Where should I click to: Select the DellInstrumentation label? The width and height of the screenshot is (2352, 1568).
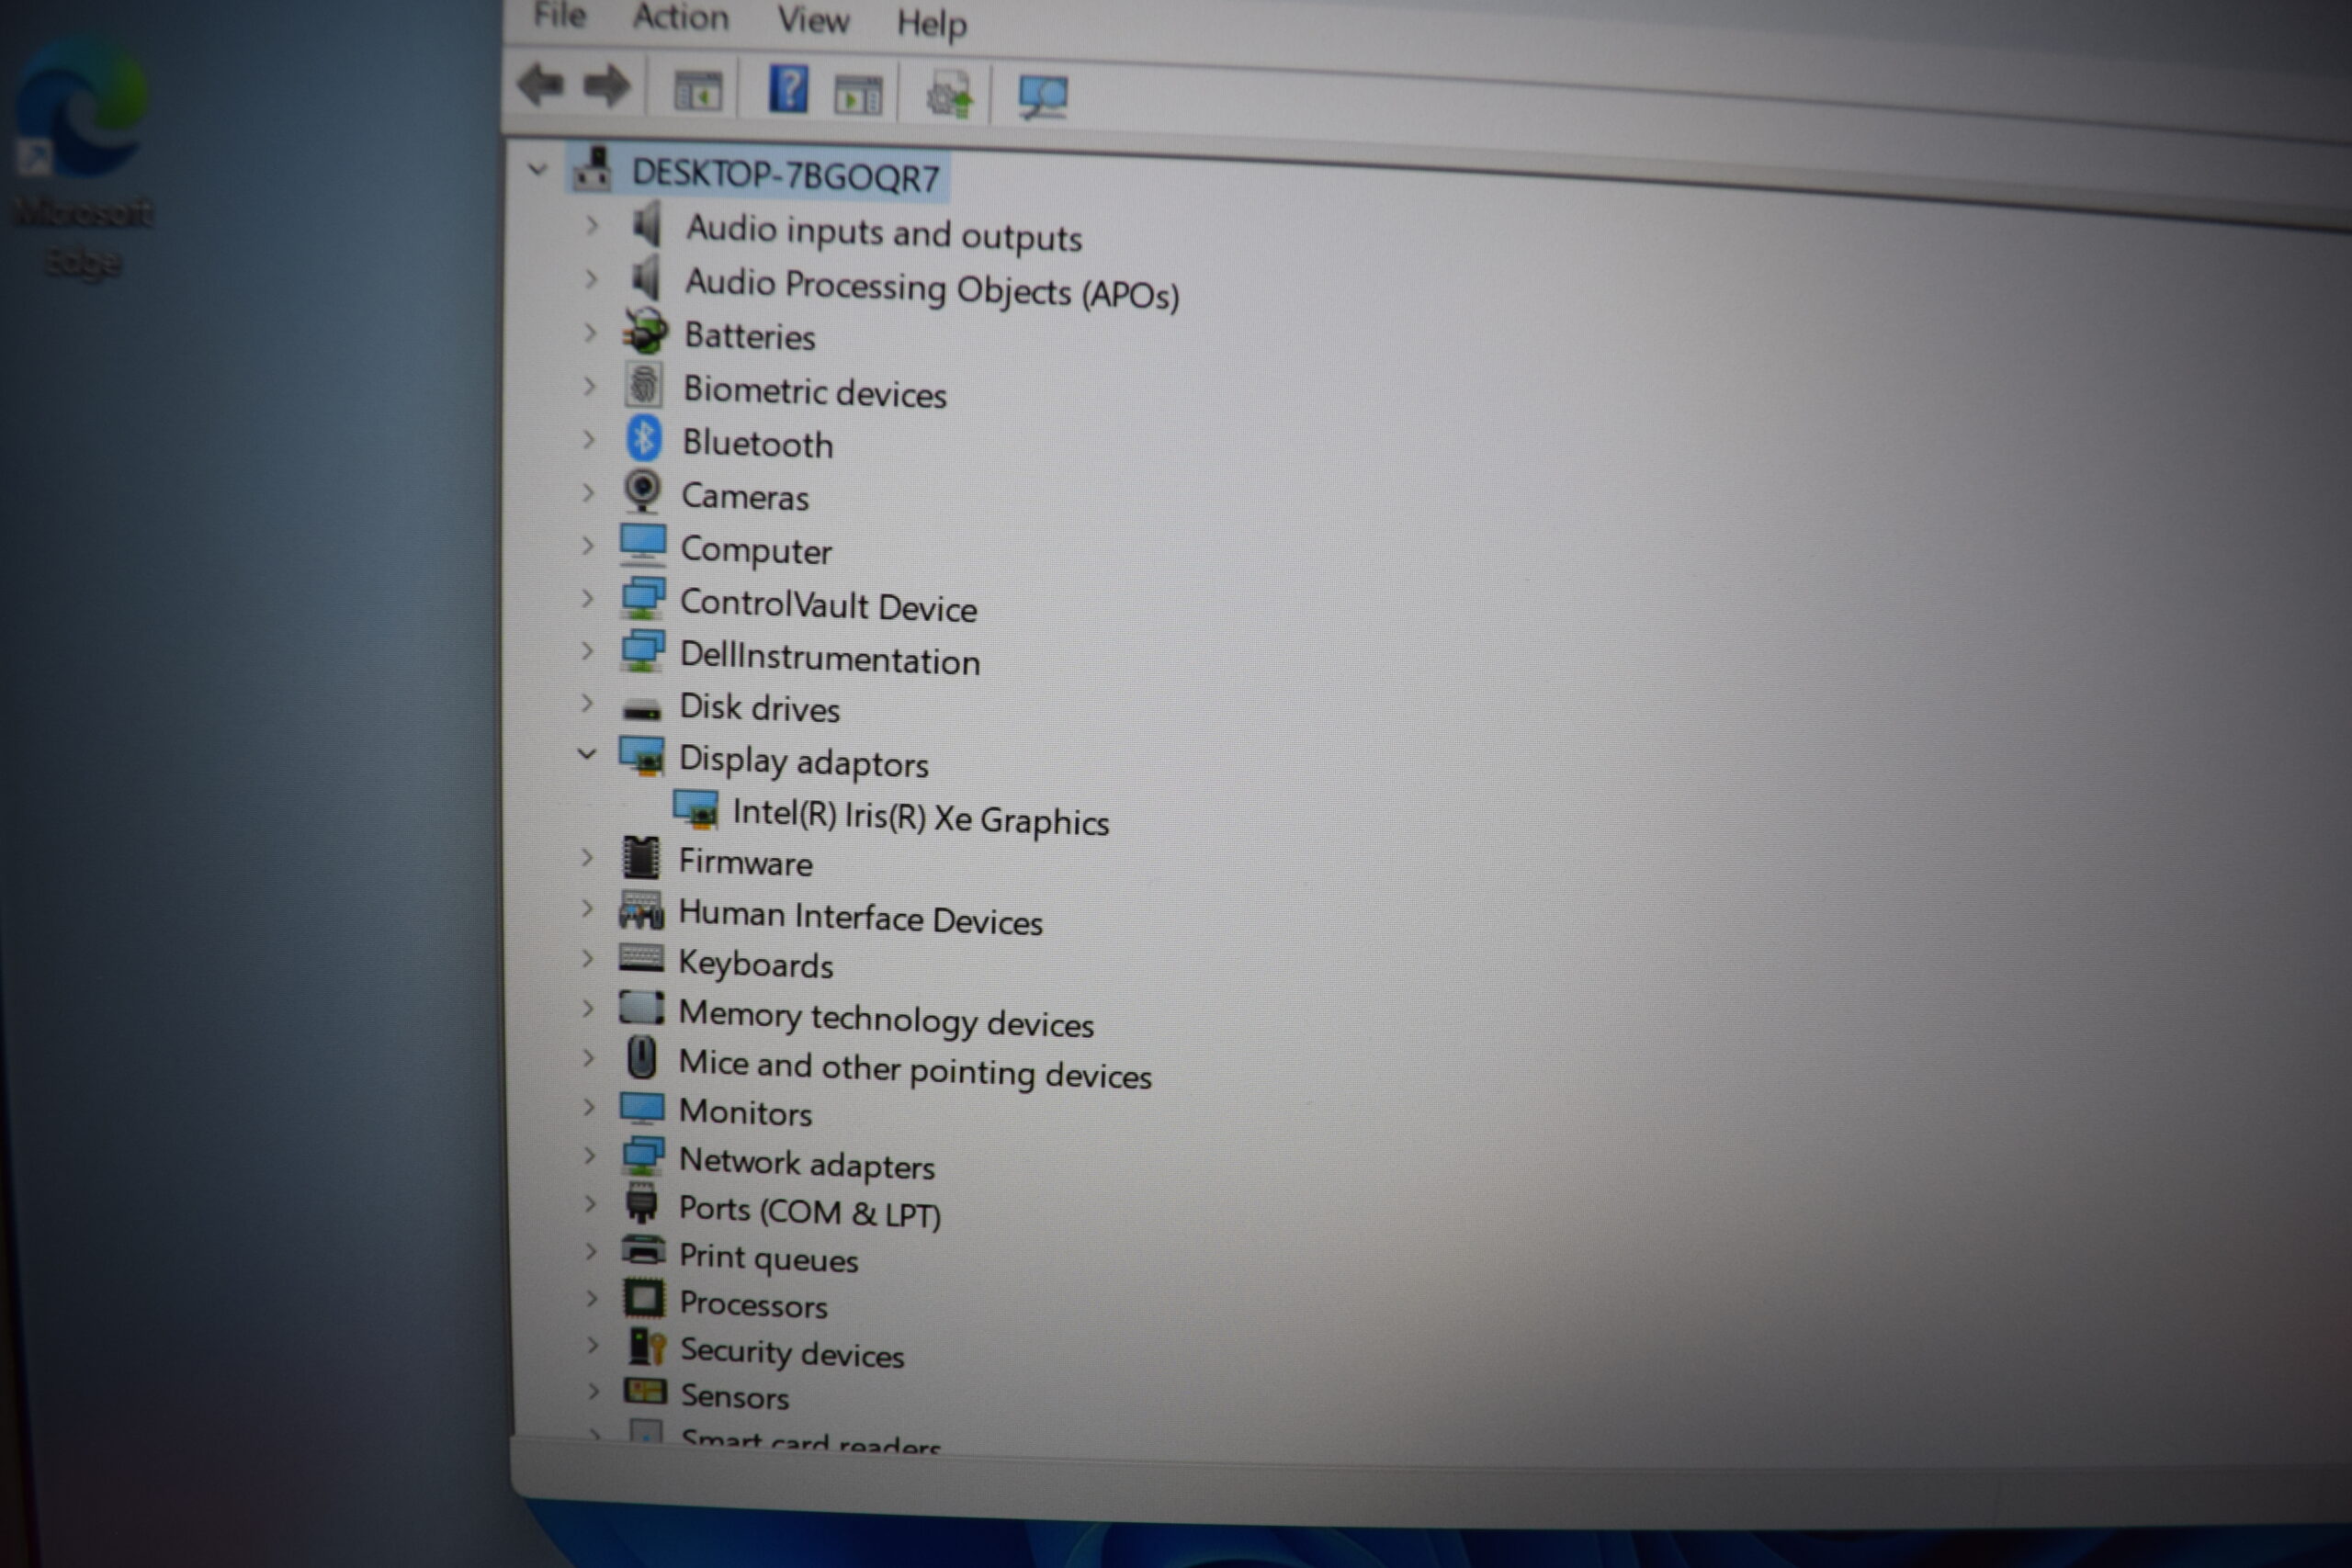(829, 658)
